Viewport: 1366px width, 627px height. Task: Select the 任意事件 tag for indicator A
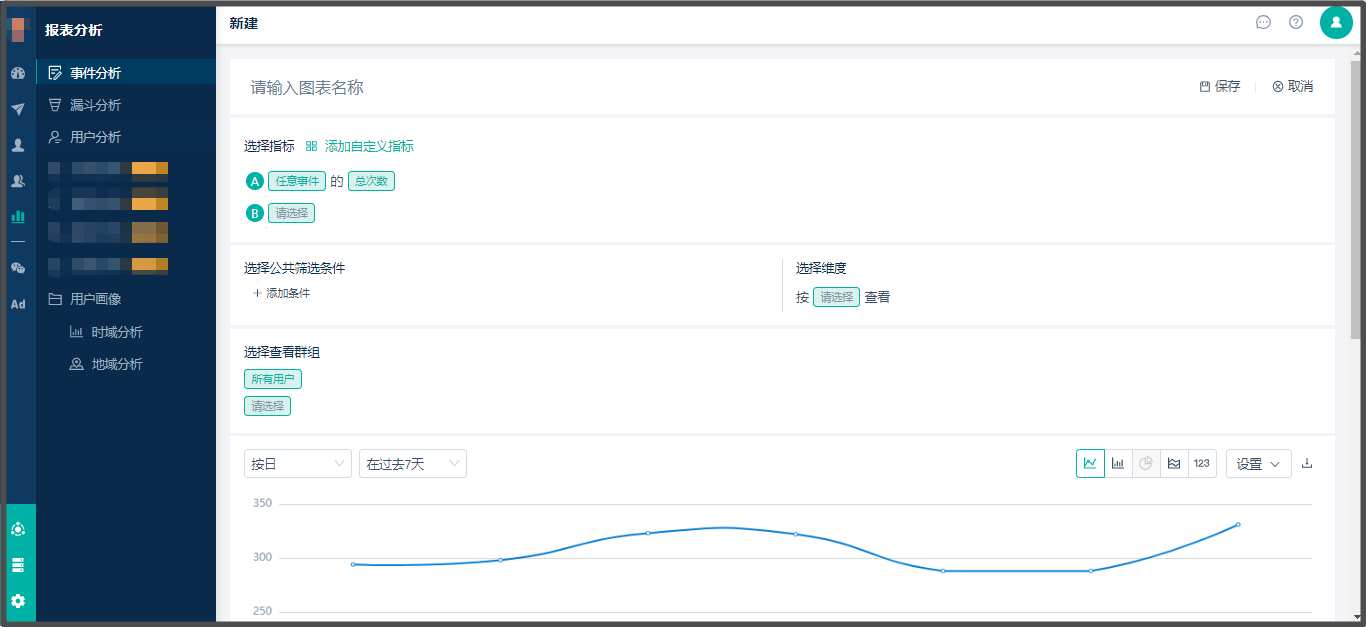pos(297,181)
